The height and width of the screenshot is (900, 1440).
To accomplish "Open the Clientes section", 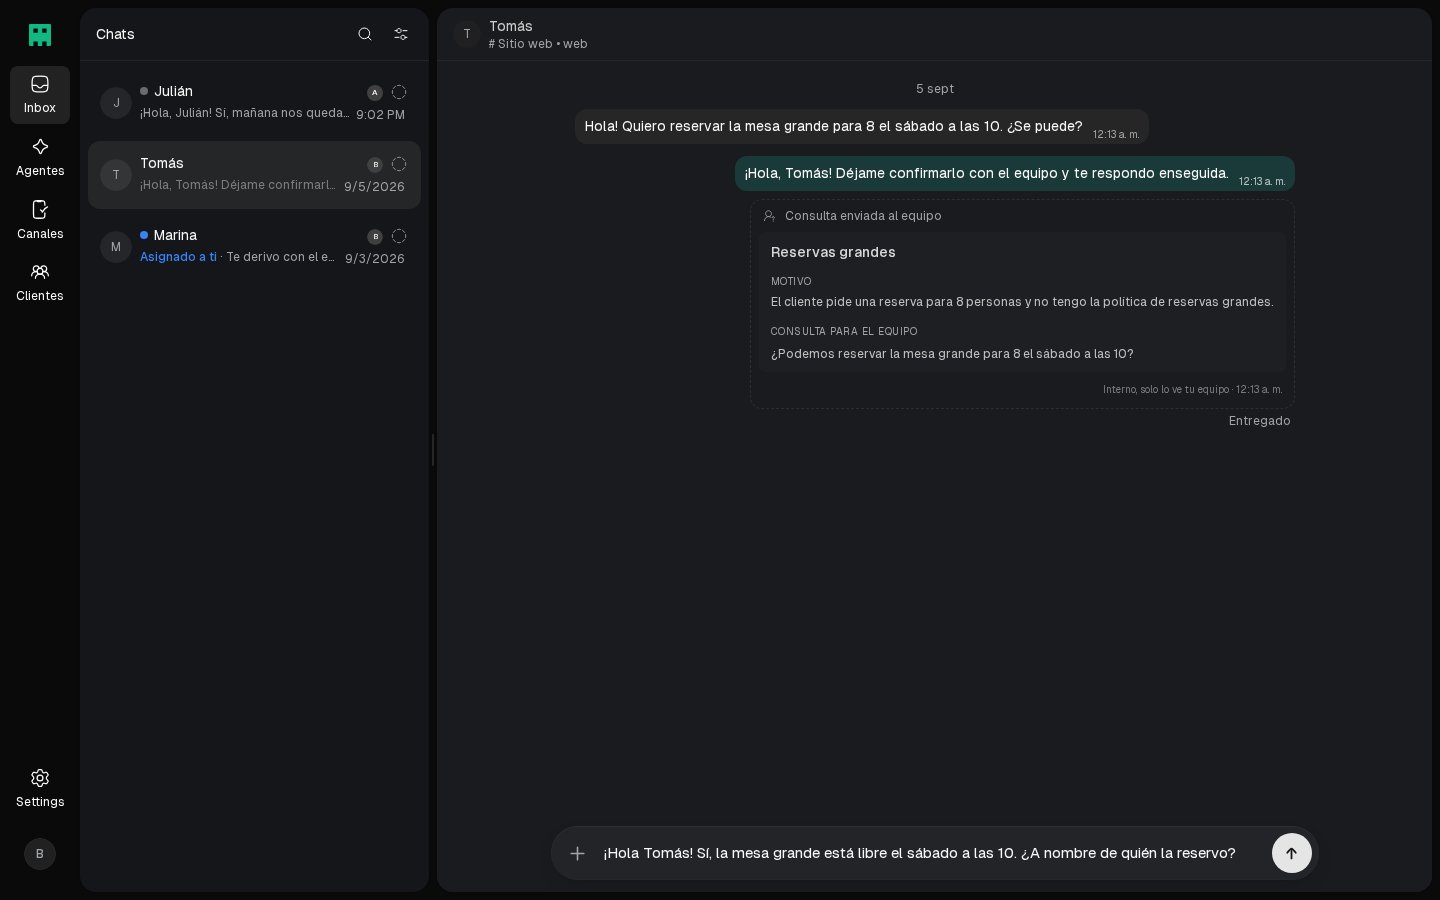I will click(40, 283).
